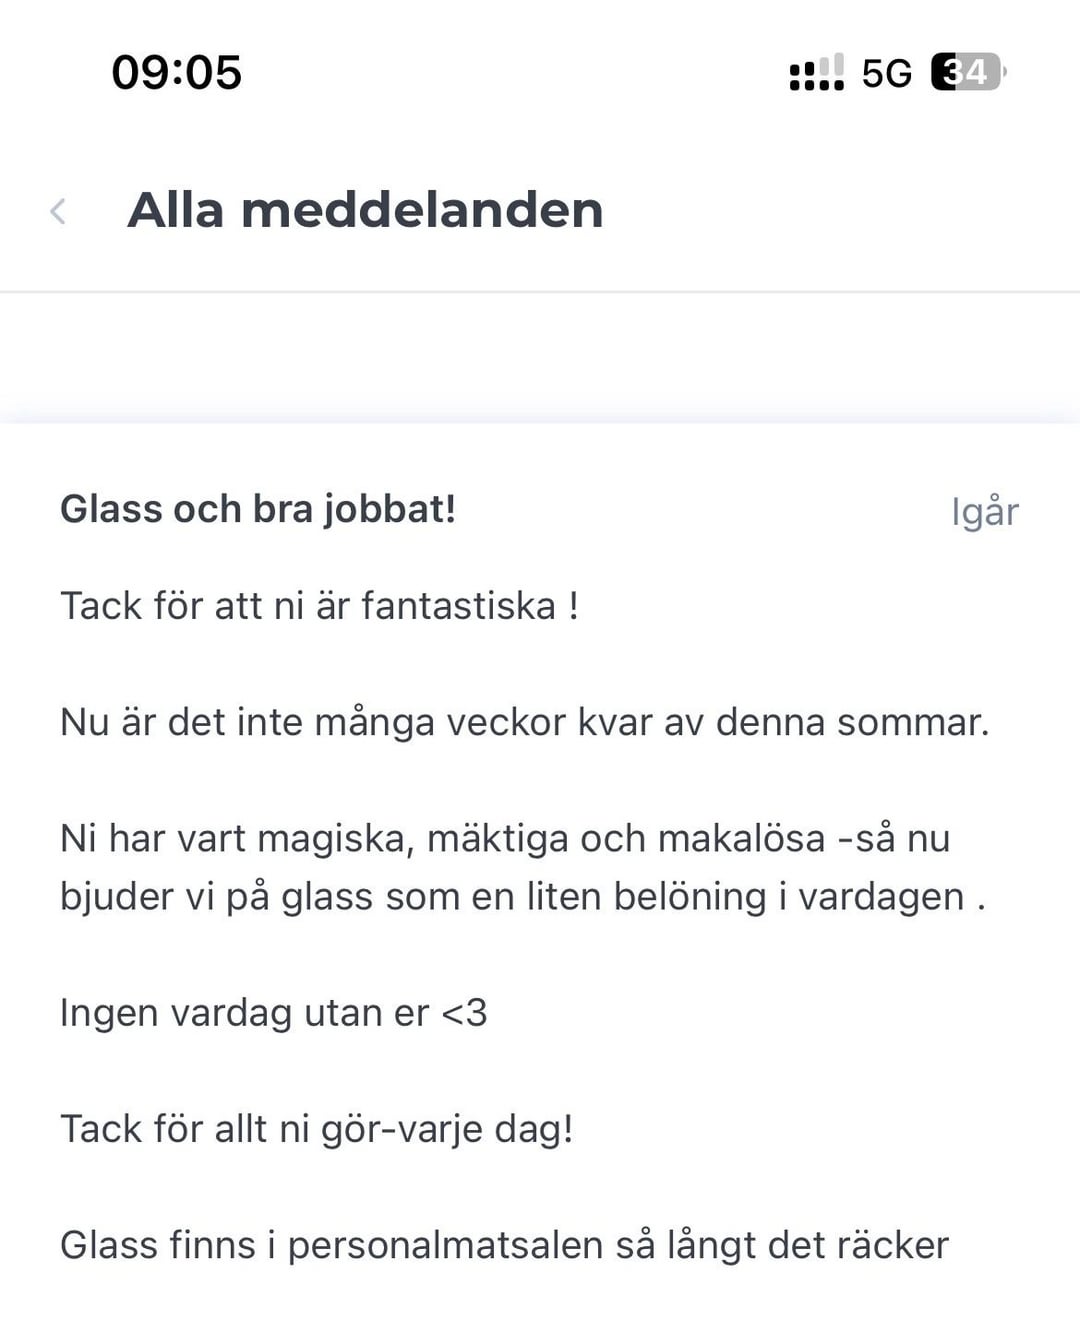
Task: Tap the battery level icon
Action: pos(968,72)
